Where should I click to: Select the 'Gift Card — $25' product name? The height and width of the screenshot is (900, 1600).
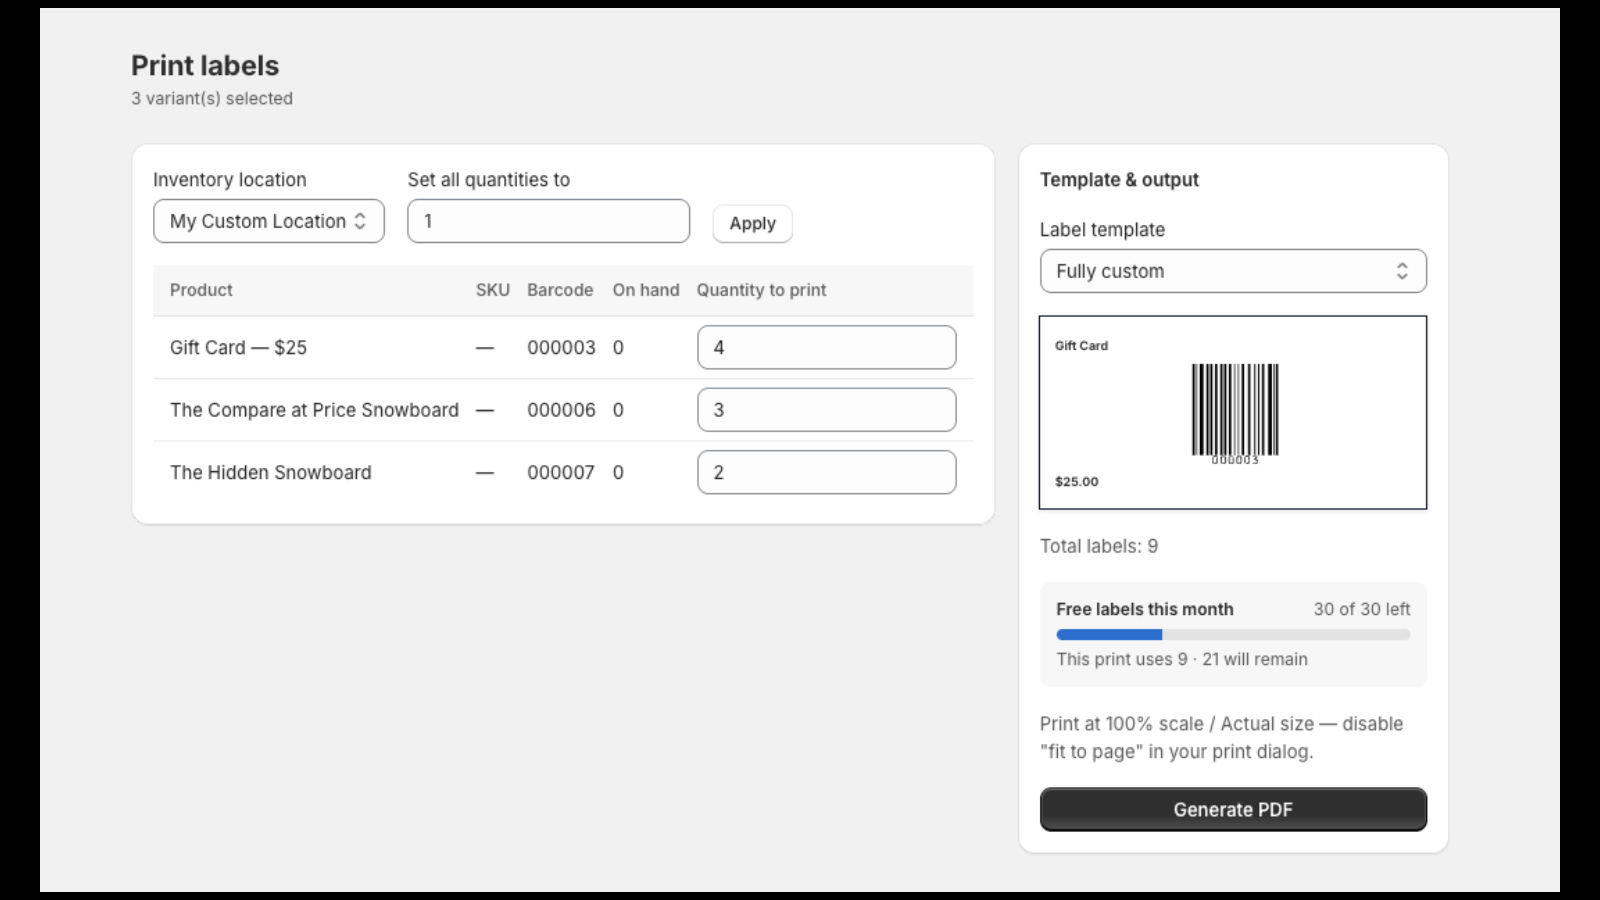pos(238,347)
